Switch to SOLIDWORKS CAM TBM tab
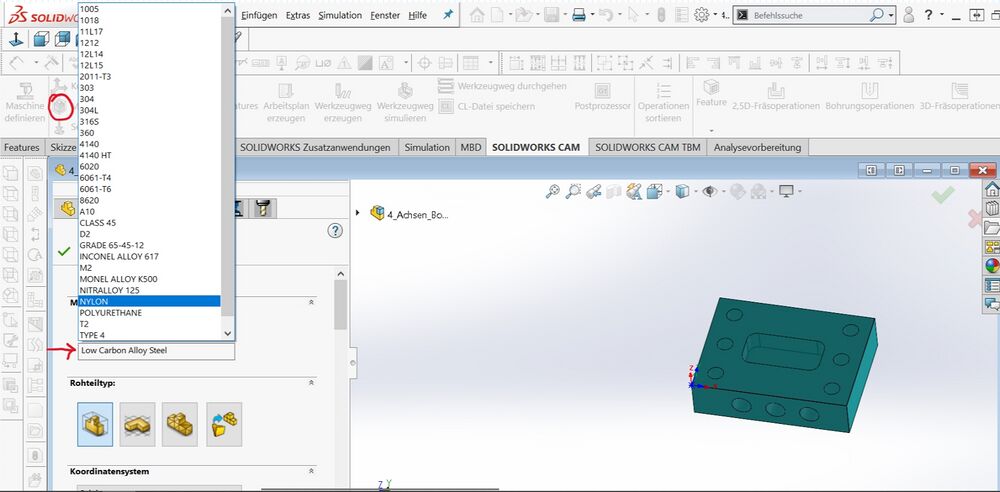 647,147
